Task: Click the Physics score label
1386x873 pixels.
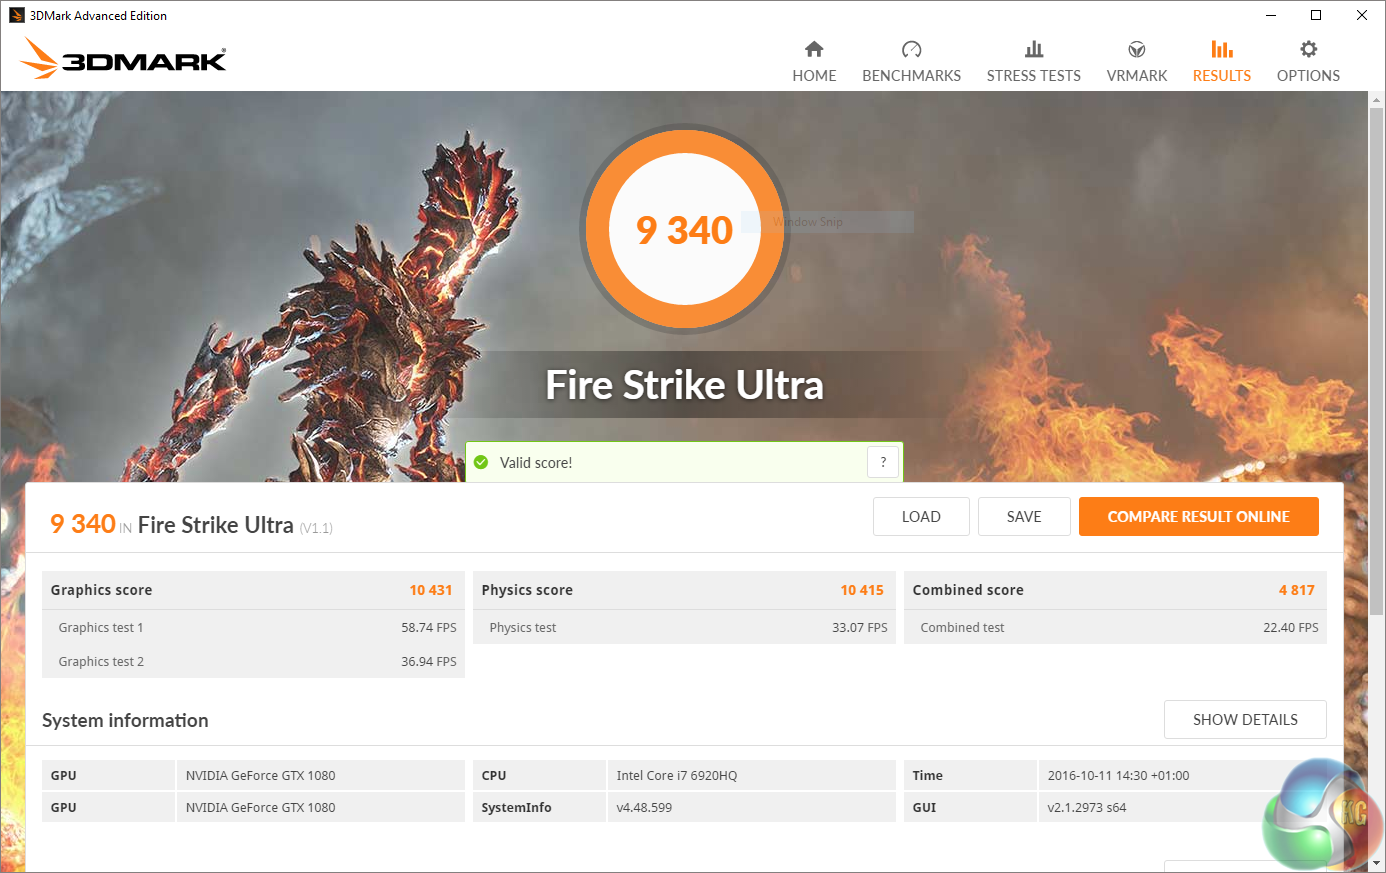Action: 527,590
